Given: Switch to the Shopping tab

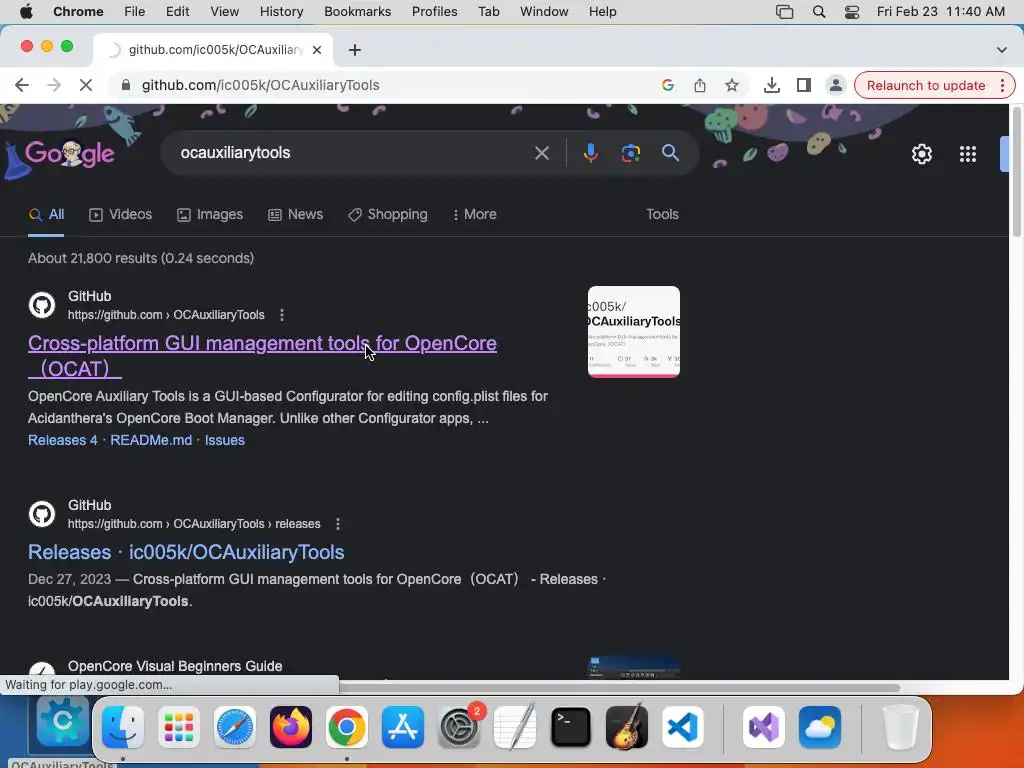Looking at the screenshot, I should click(388, 215).
